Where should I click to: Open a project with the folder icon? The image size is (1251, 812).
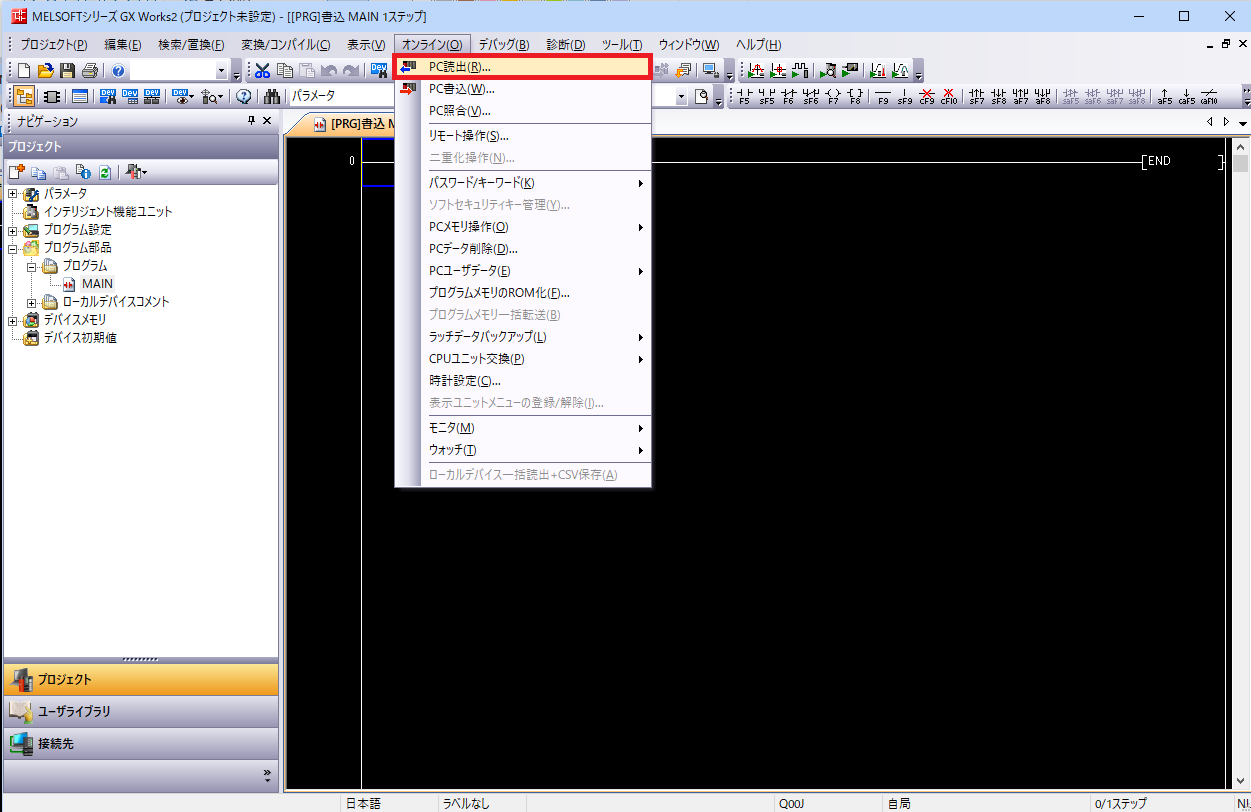tap(45, 71)
